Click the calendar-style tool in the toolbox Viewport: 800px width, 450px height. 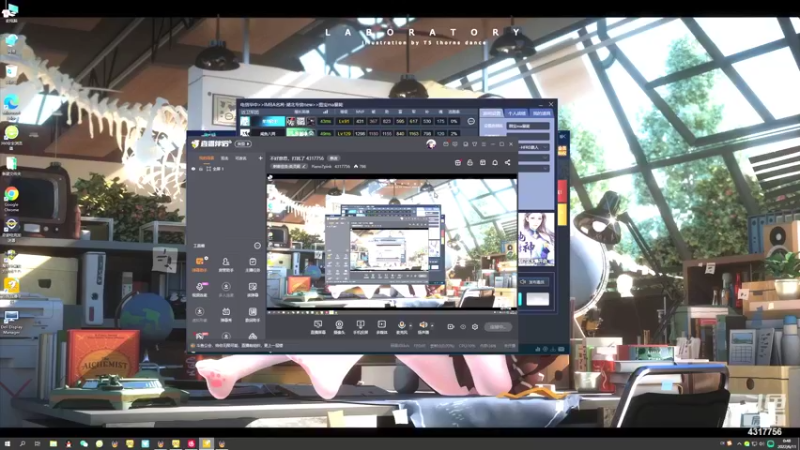pyautogui.click(x=226, y=314)
